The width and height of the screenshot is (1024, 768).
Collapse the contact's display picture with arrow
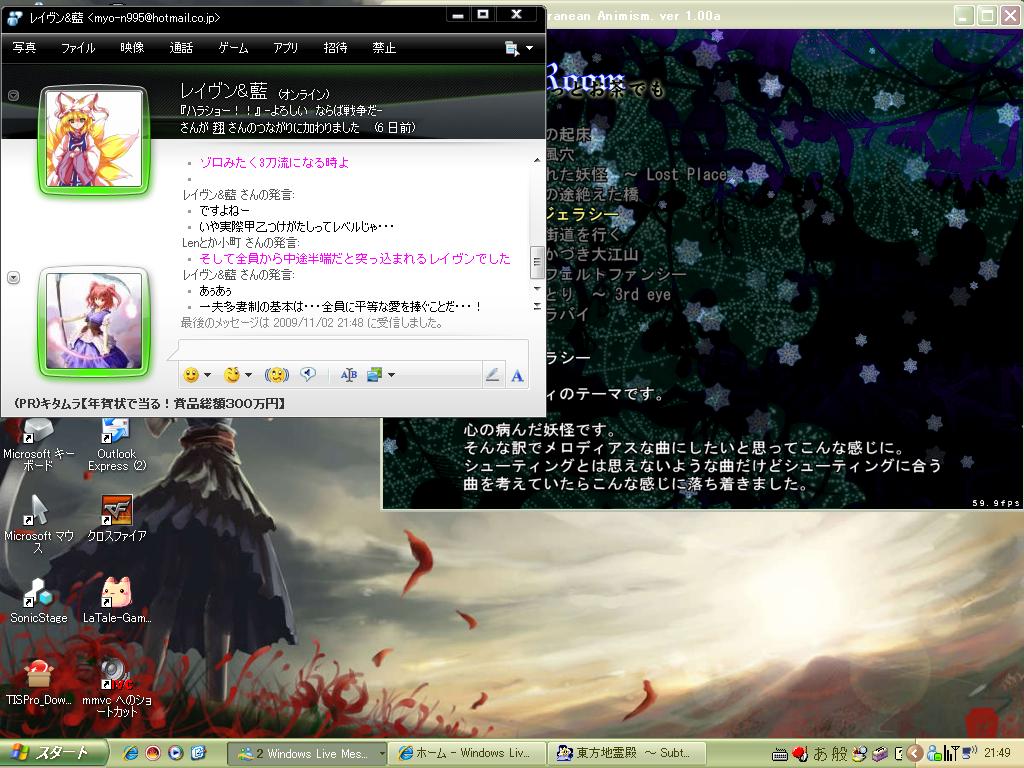13,95
